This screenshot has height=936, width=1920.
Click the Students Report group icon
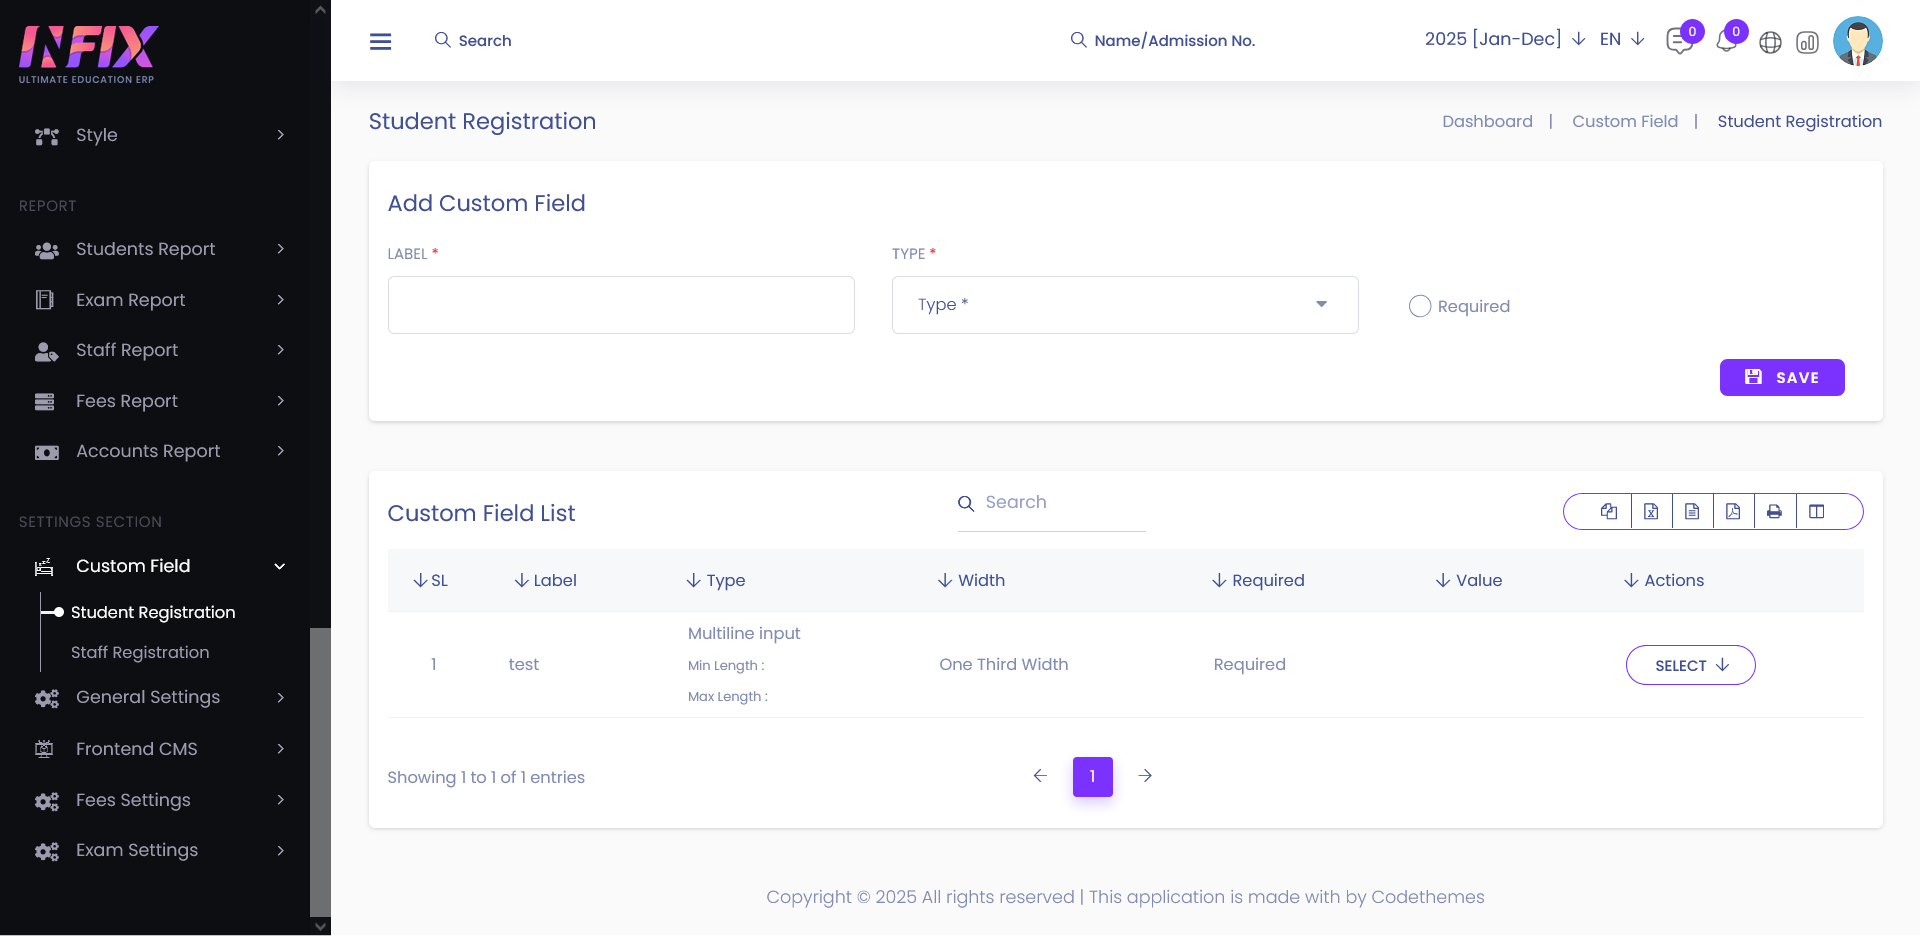coord(46,250)
